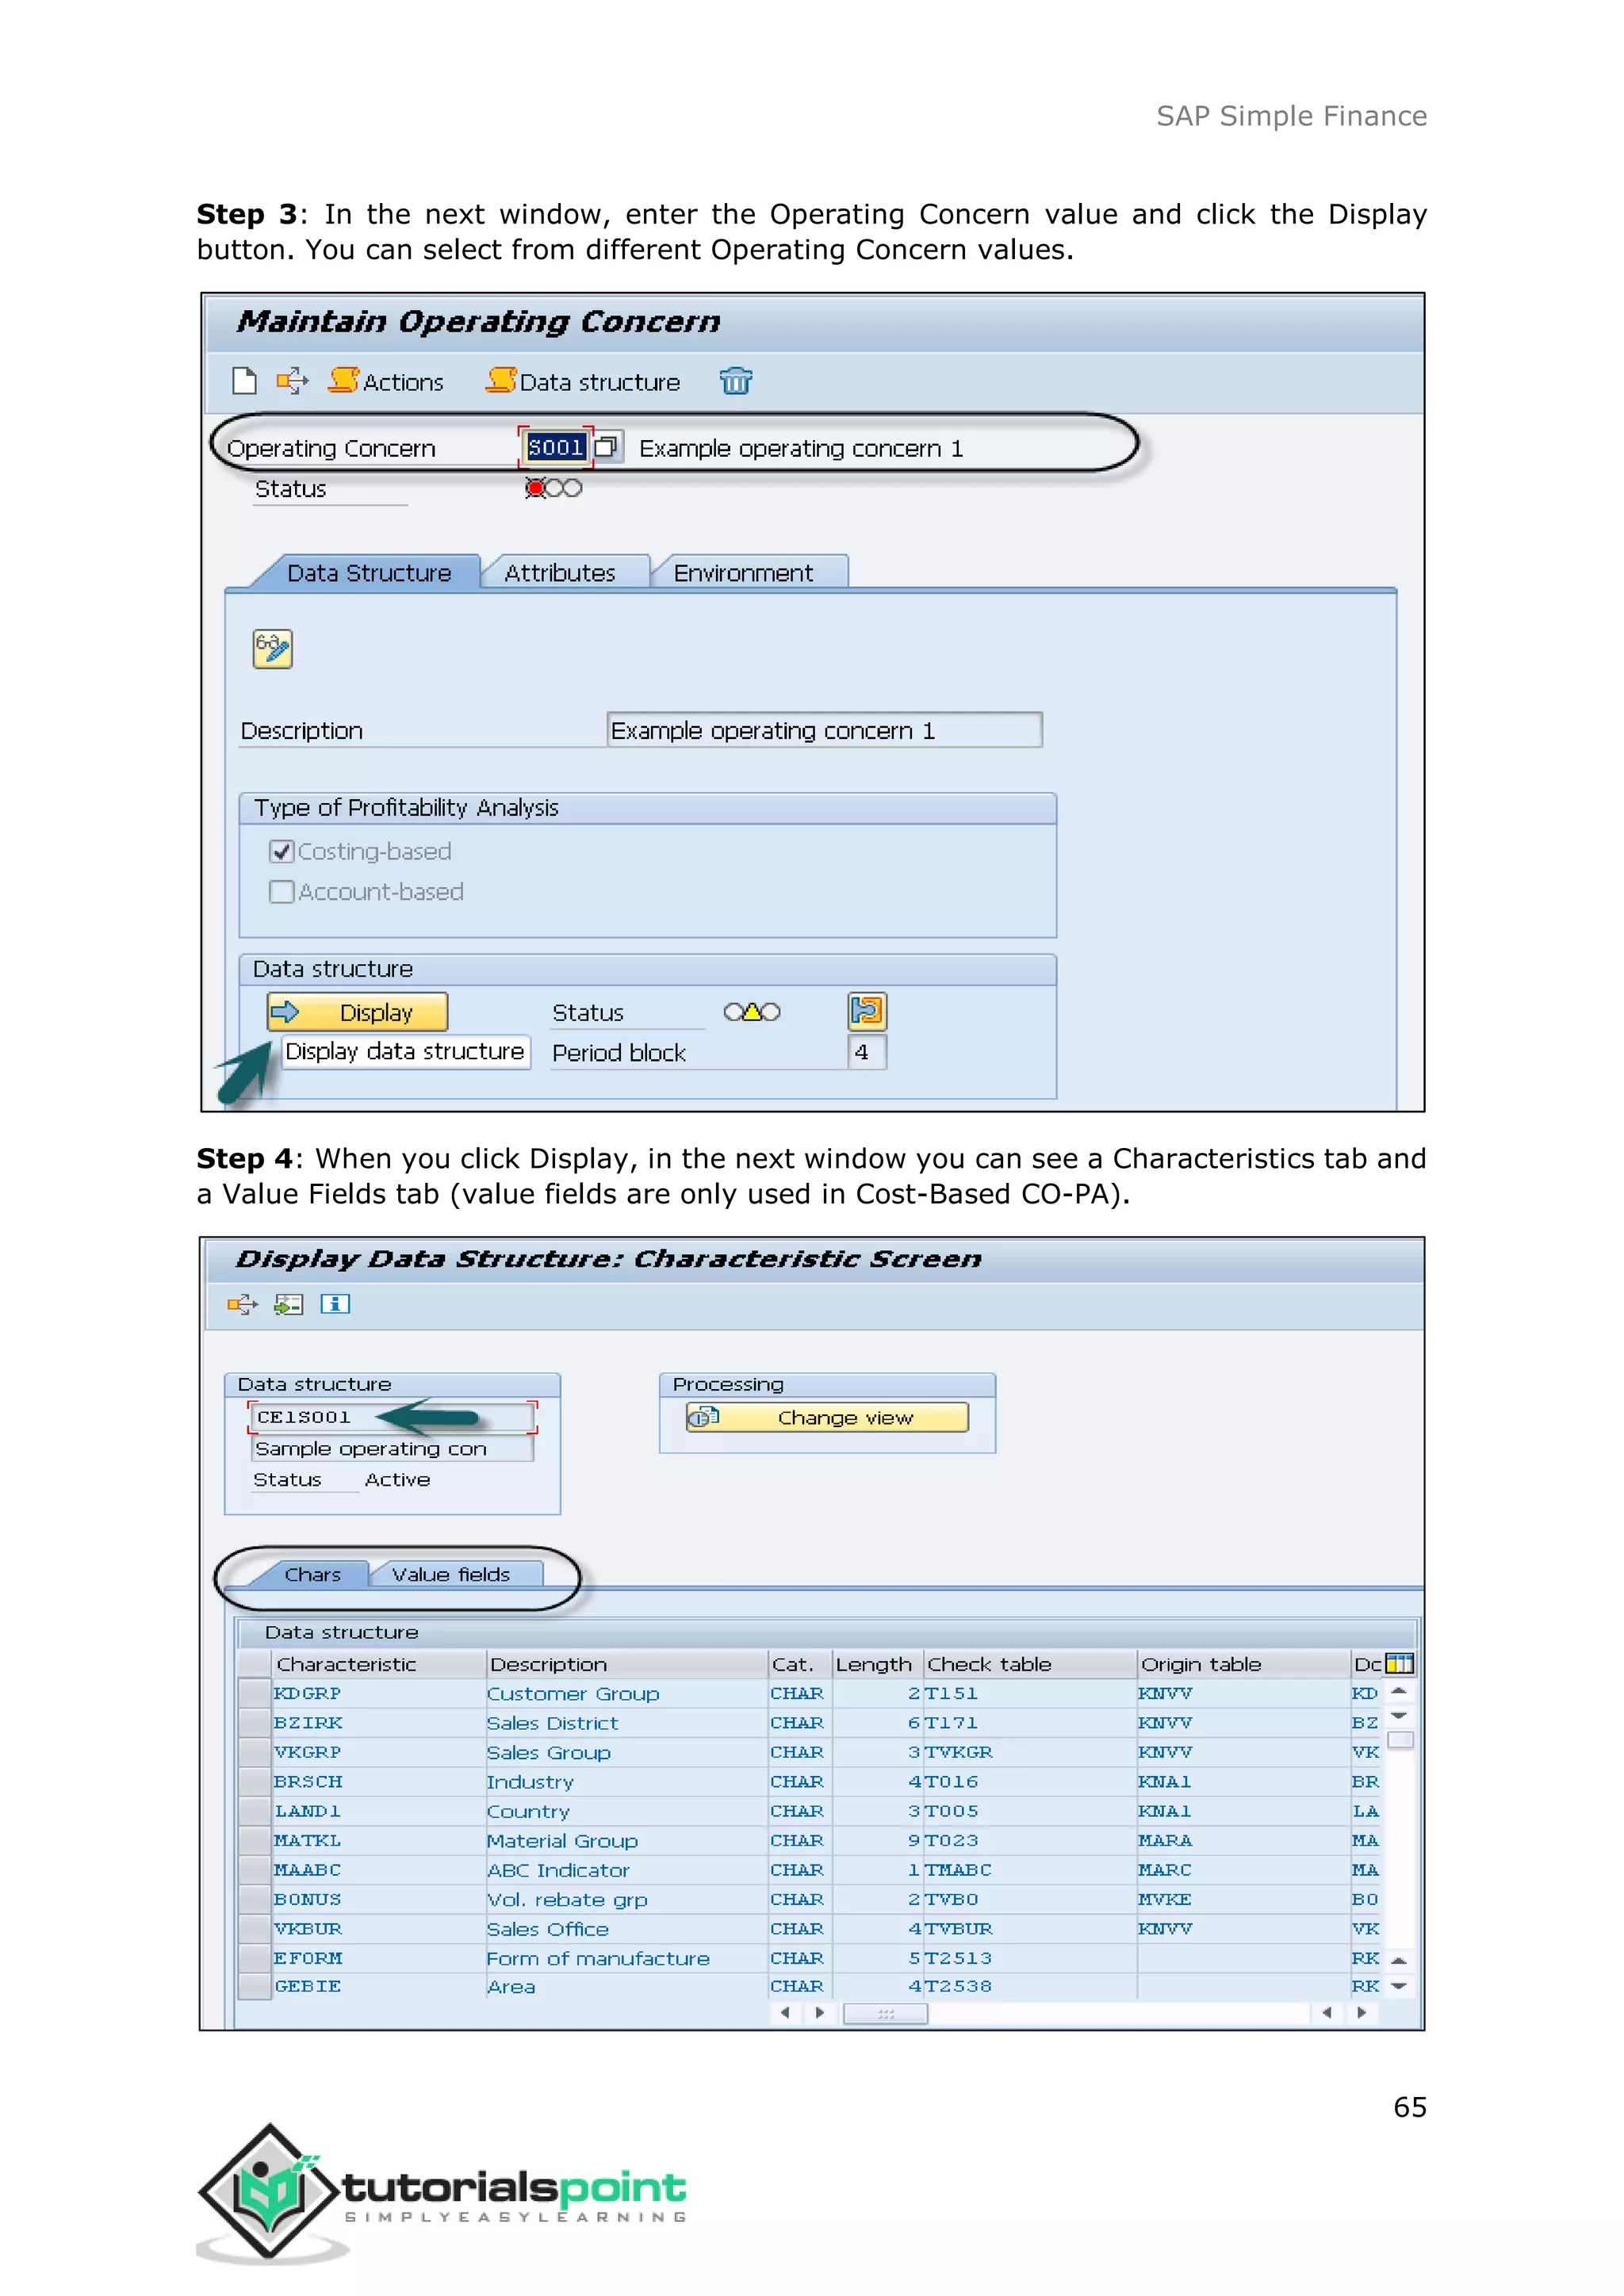Click the Operating Concern red status light
Screen dimensions: 1624x2296
[x=535, y=488]
